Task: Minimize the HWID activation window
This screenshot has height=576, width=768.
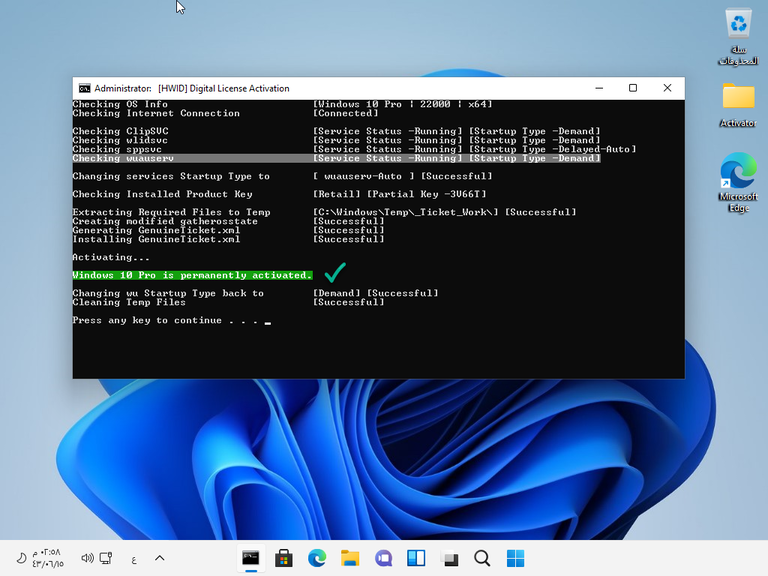Action: pos(599,88)
